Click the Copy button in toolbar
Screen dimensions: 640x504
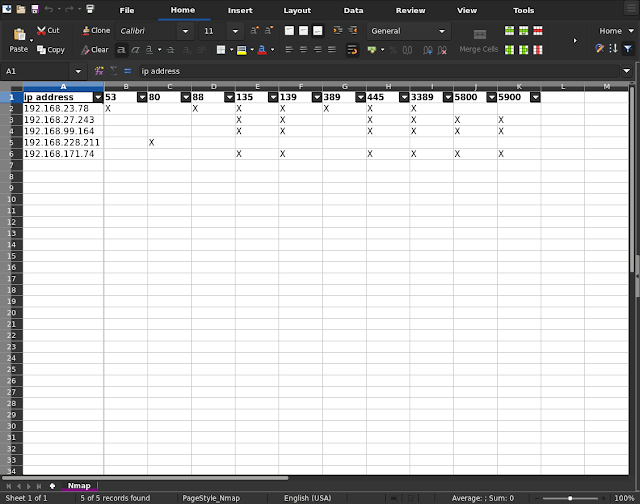[50, 49]
